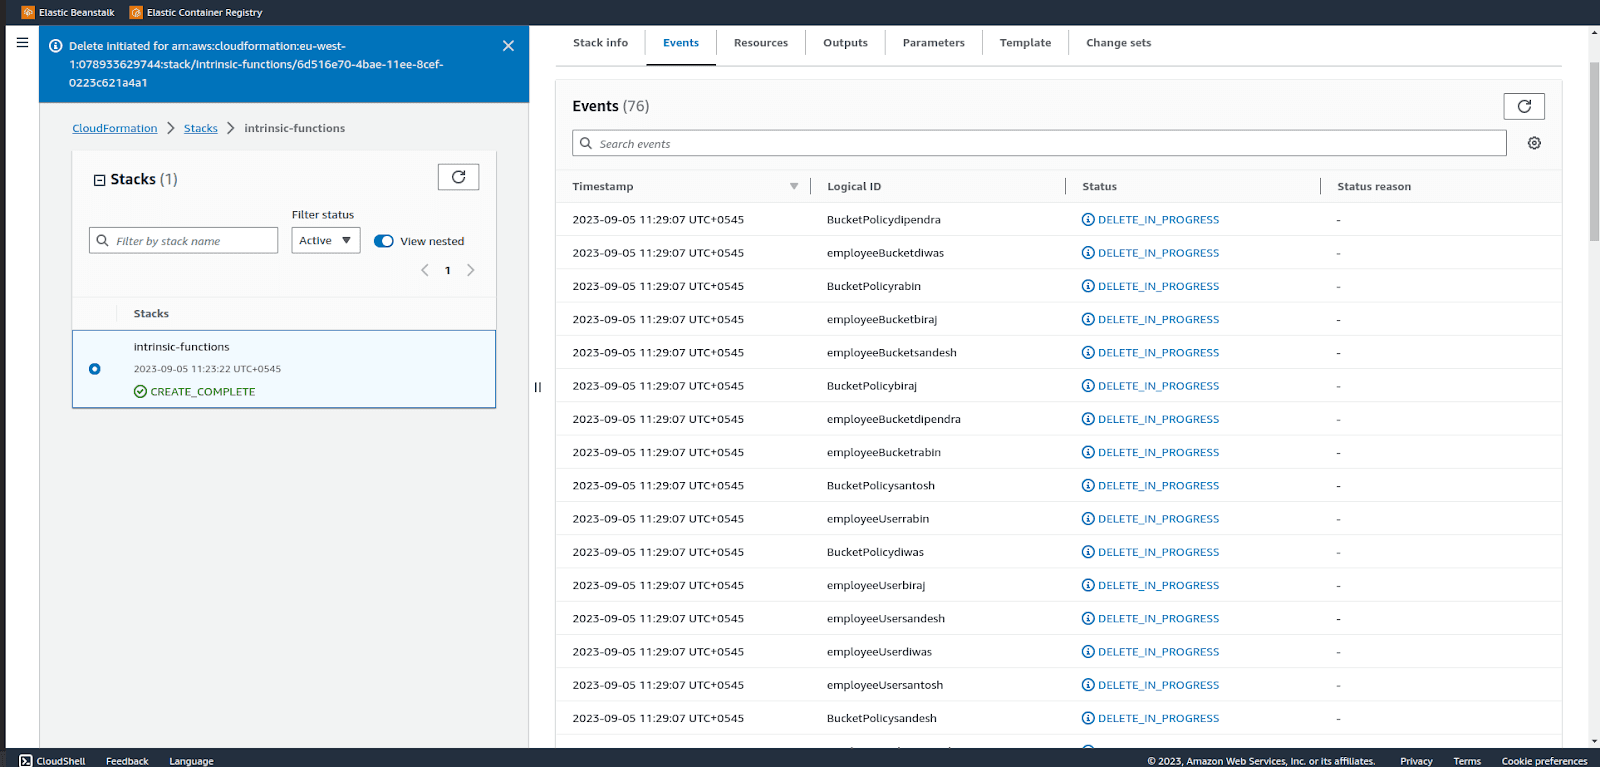This screenshot has height=767, width=1600.
Task: Select intrinsic-functions stack radio button
Action: [95, 369]
